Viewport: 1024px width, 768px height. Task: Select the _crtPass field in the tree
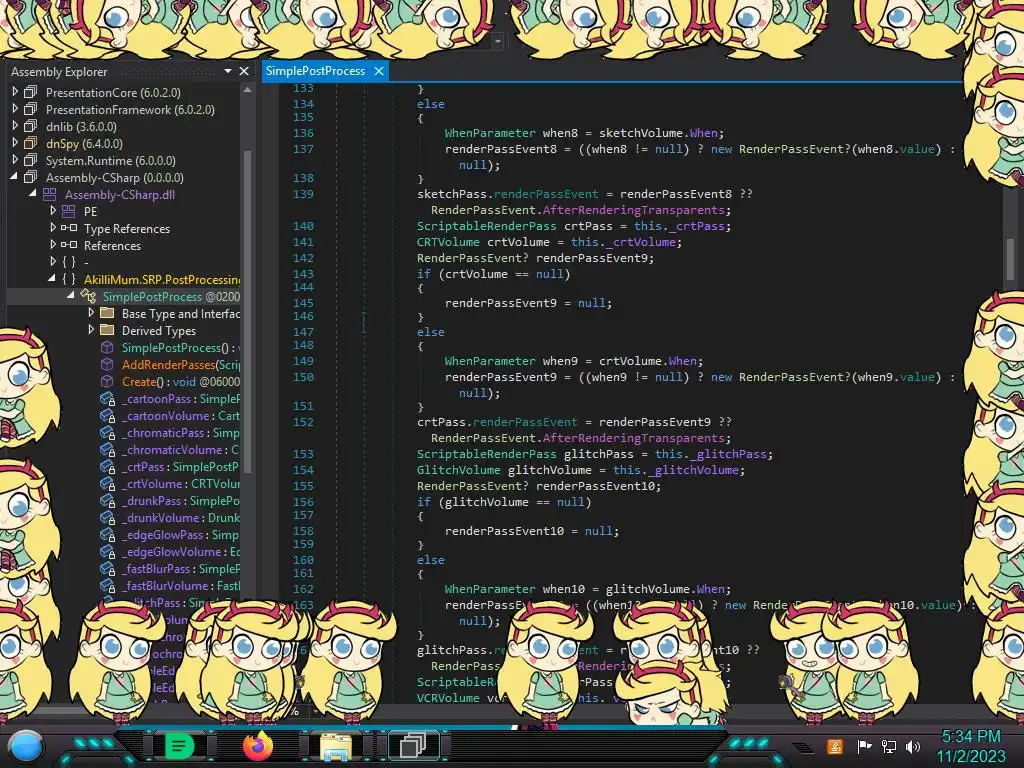point(180,466)
